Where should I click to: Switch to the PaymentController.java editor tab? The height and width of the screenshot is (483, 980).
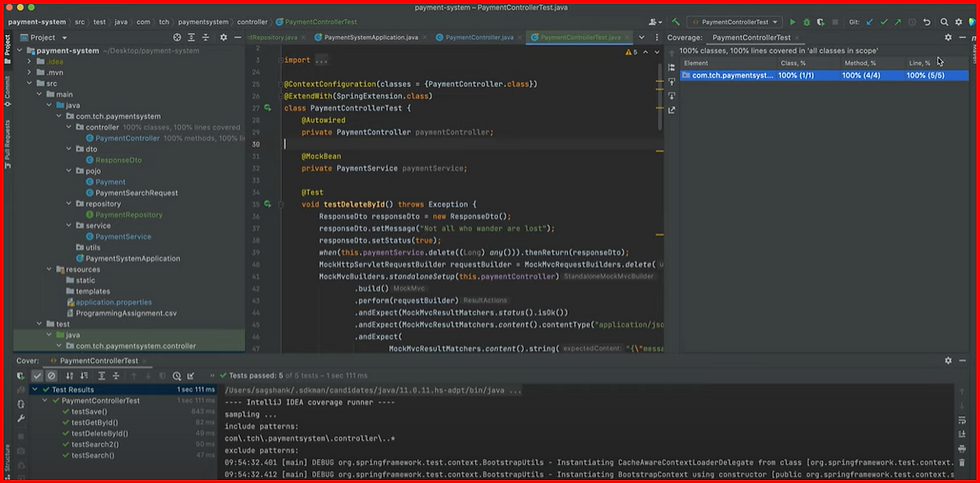pyautogui.click(x=478, y=37)
